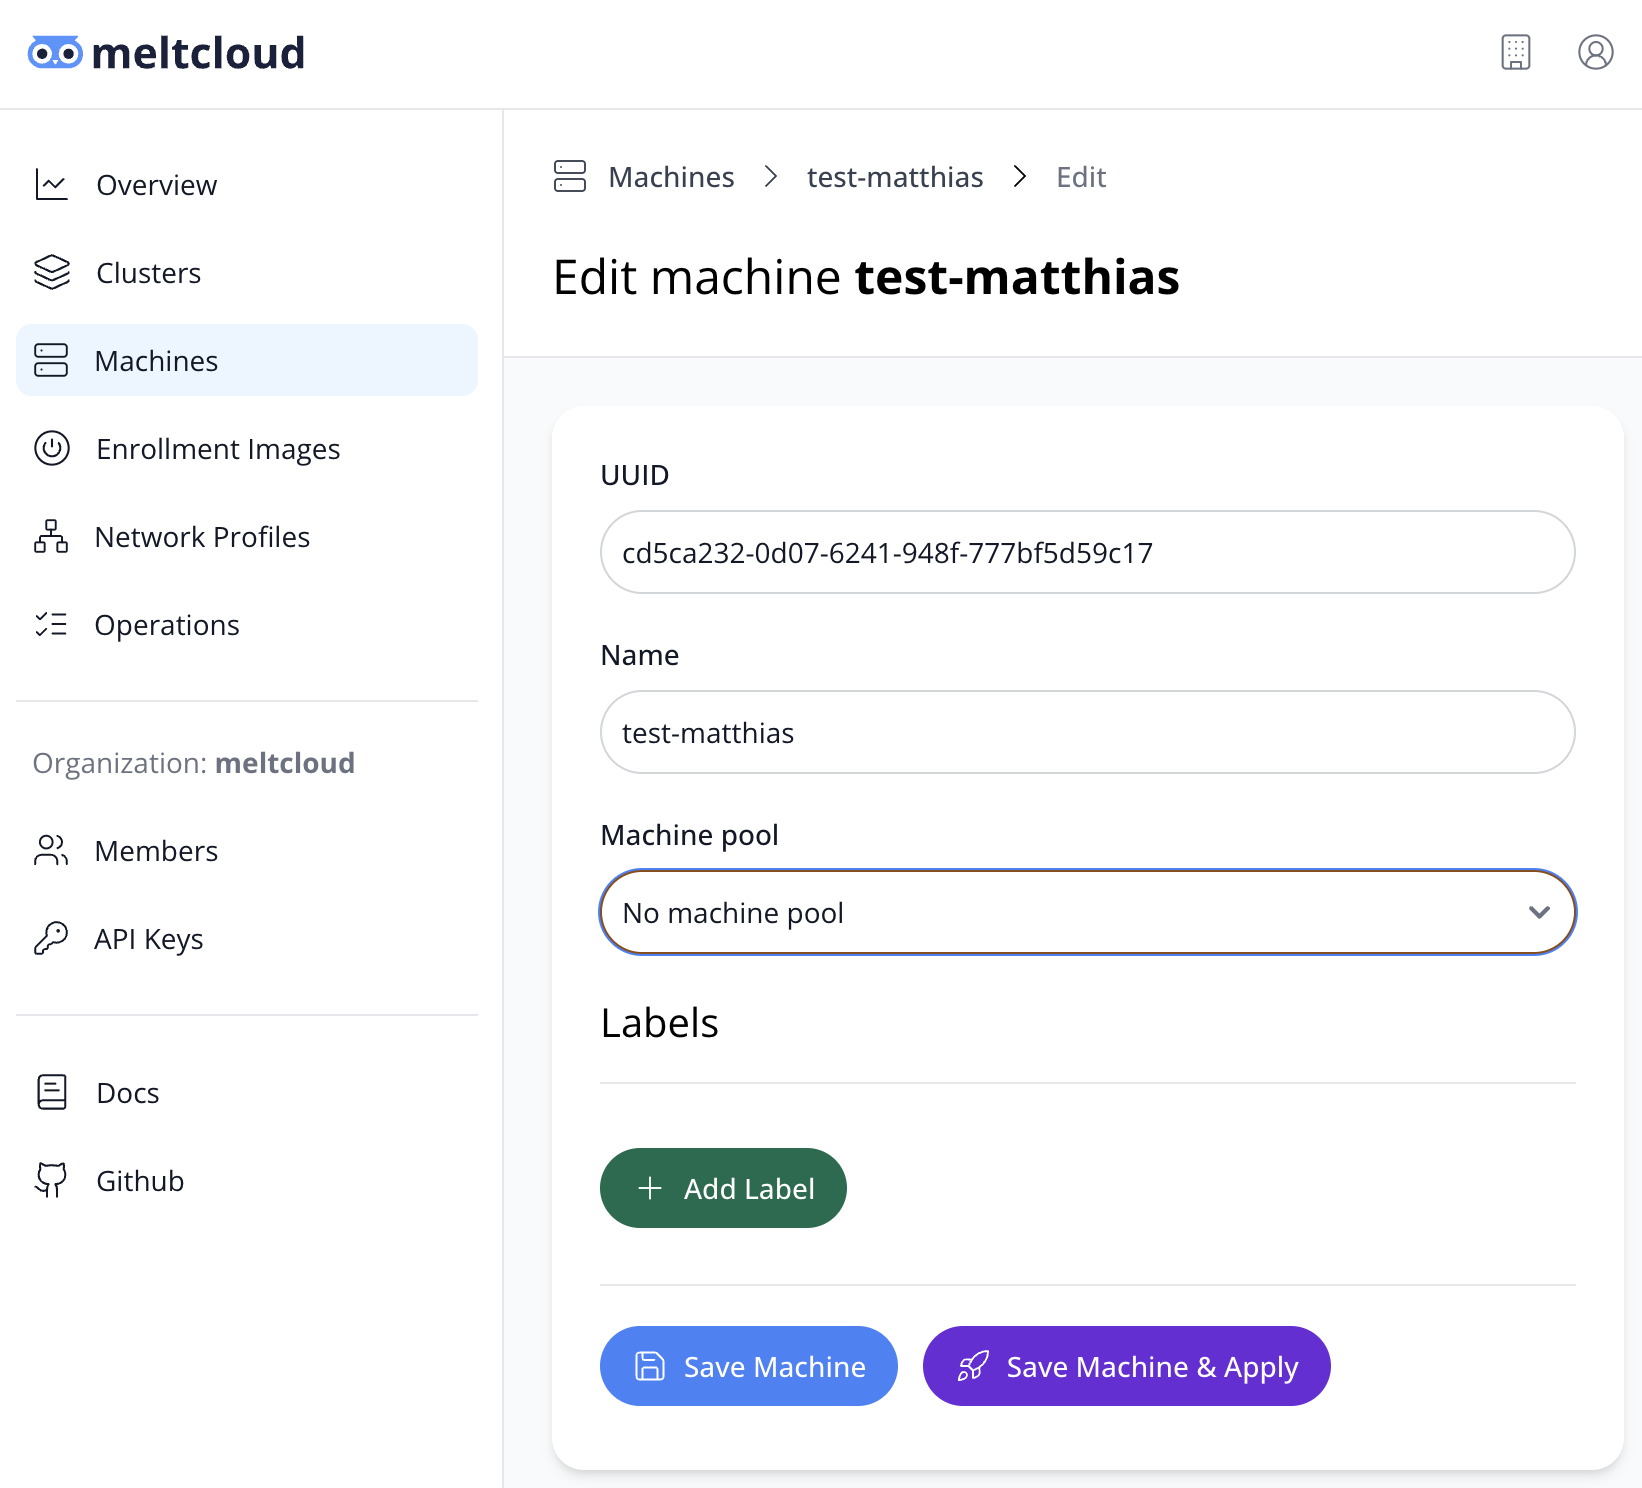Click the API Keys key icon
1642x1488 pixels.
[52, 938]
